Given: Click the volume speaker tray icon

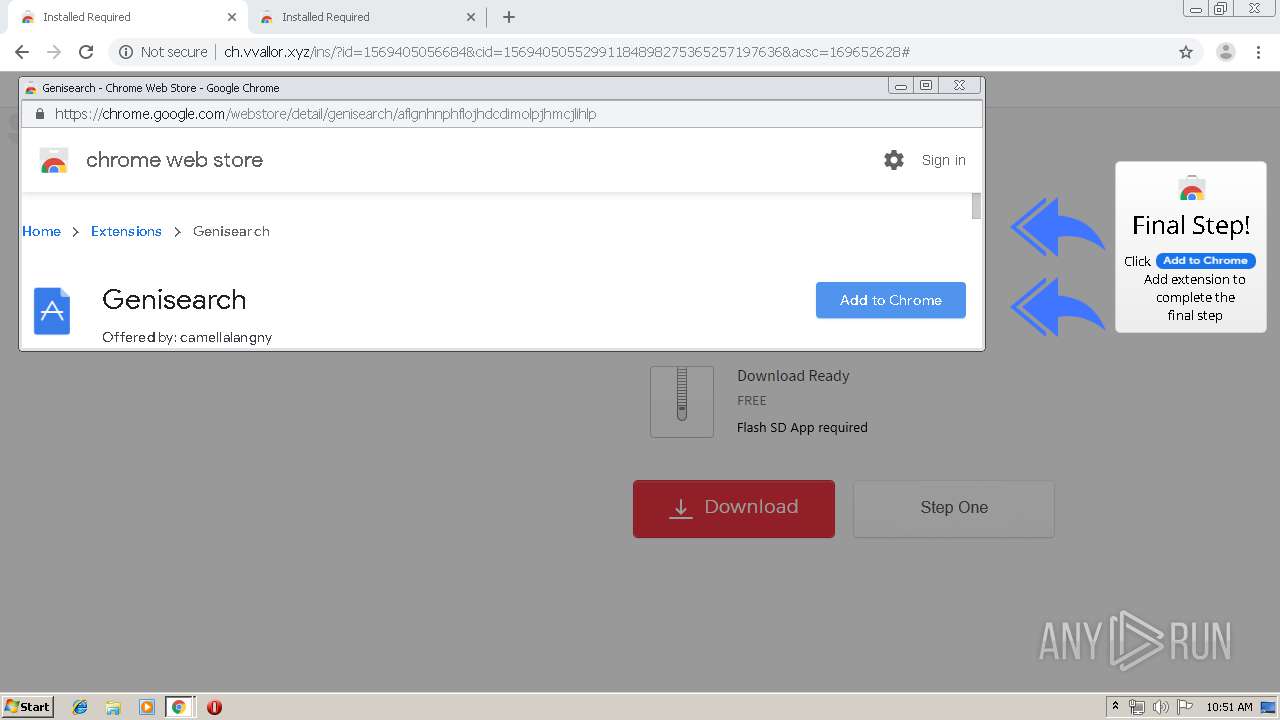Looking at the screenshot, I should coord(1161,707).
